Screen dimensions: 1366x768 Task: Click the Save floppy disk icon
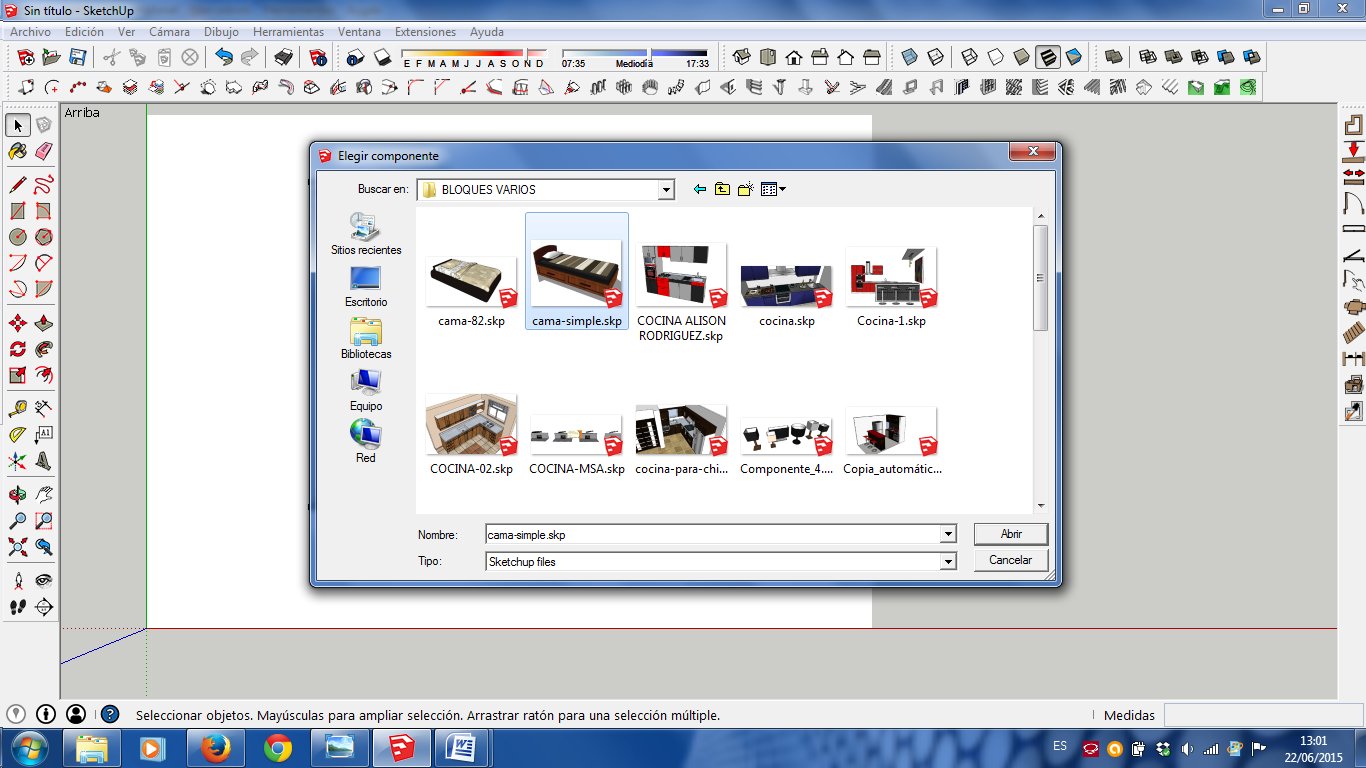(77, 57)
